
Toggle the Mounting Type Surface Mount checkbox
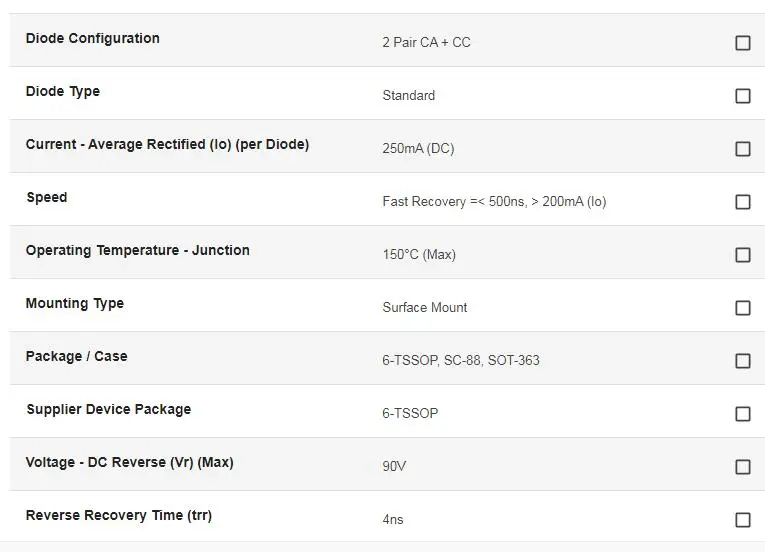click(743, 308)
